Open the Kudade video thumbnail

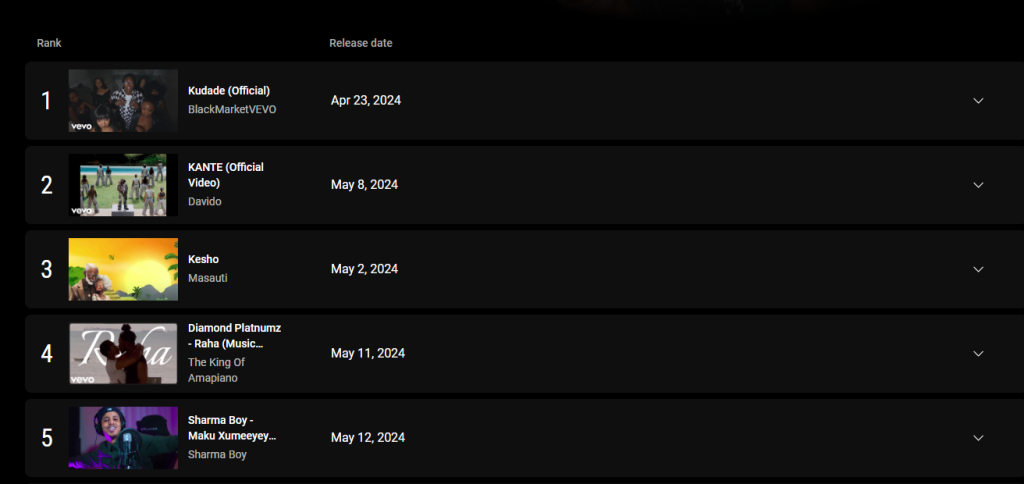123,101
